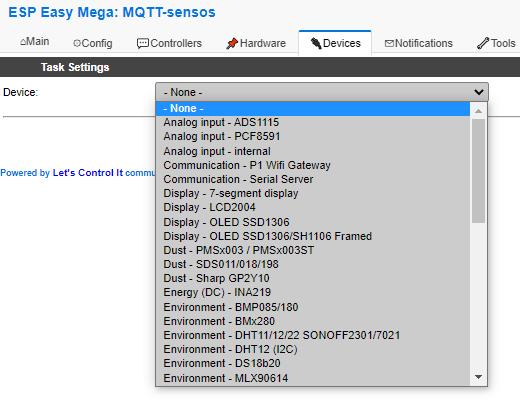Open the Controllers tab
Screen dimensions: 520x414
169,43
